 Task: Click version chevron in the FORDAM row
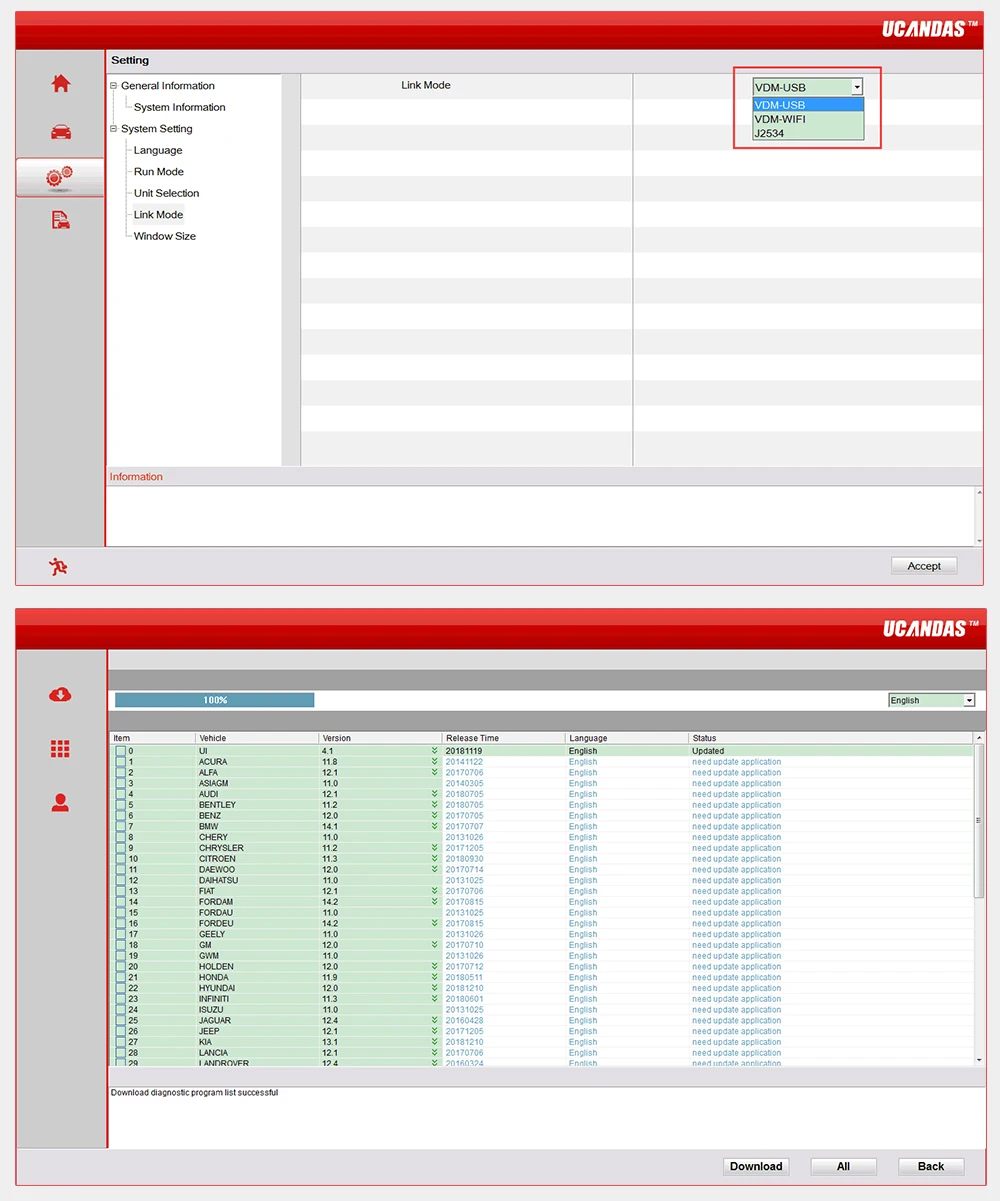click(x=435, y=902)
